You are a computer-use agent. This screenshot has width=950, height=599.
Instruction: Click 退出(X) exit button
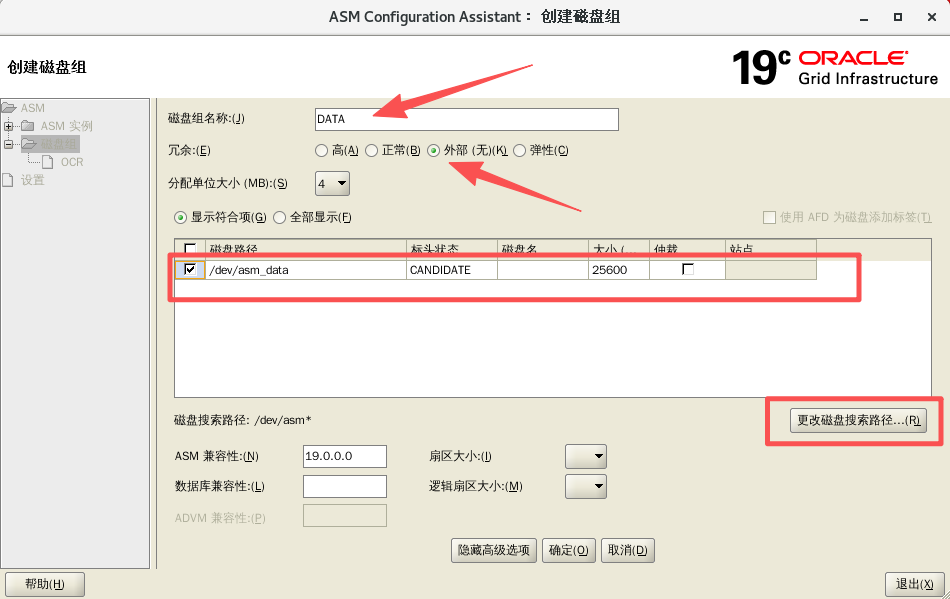(x=915, y=584)
